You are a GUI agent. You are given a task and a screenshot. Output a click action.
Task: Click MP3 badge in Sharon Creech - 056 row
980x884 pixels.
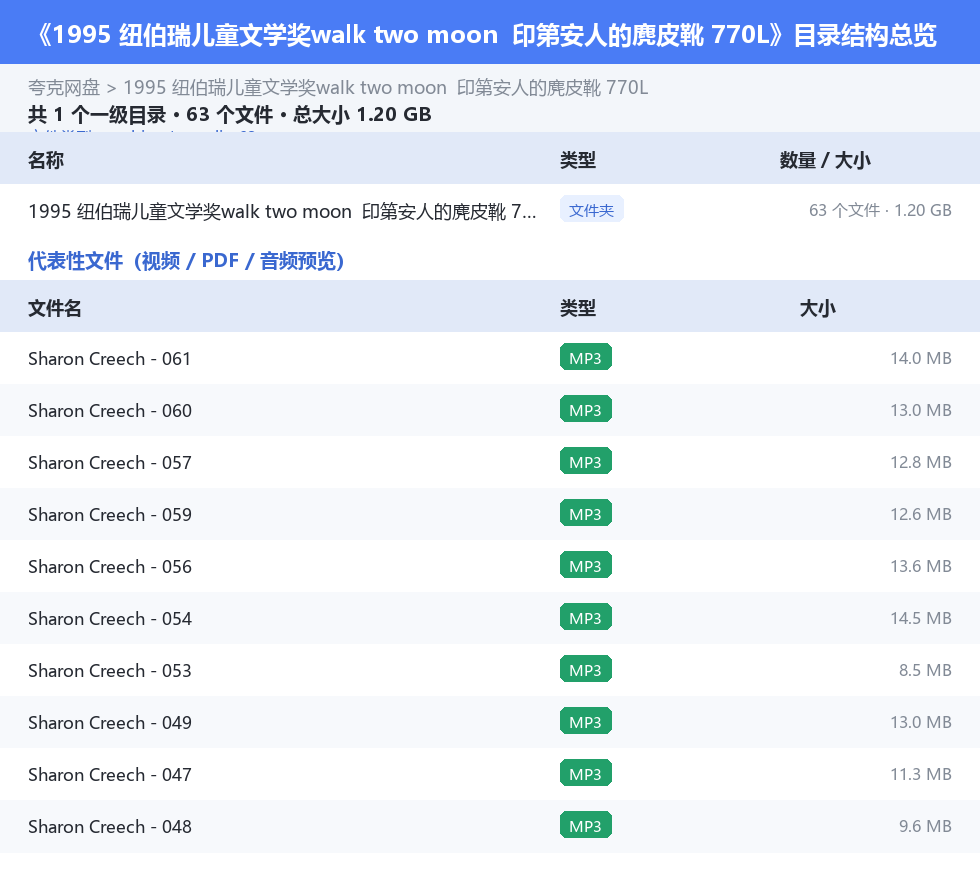586,565
